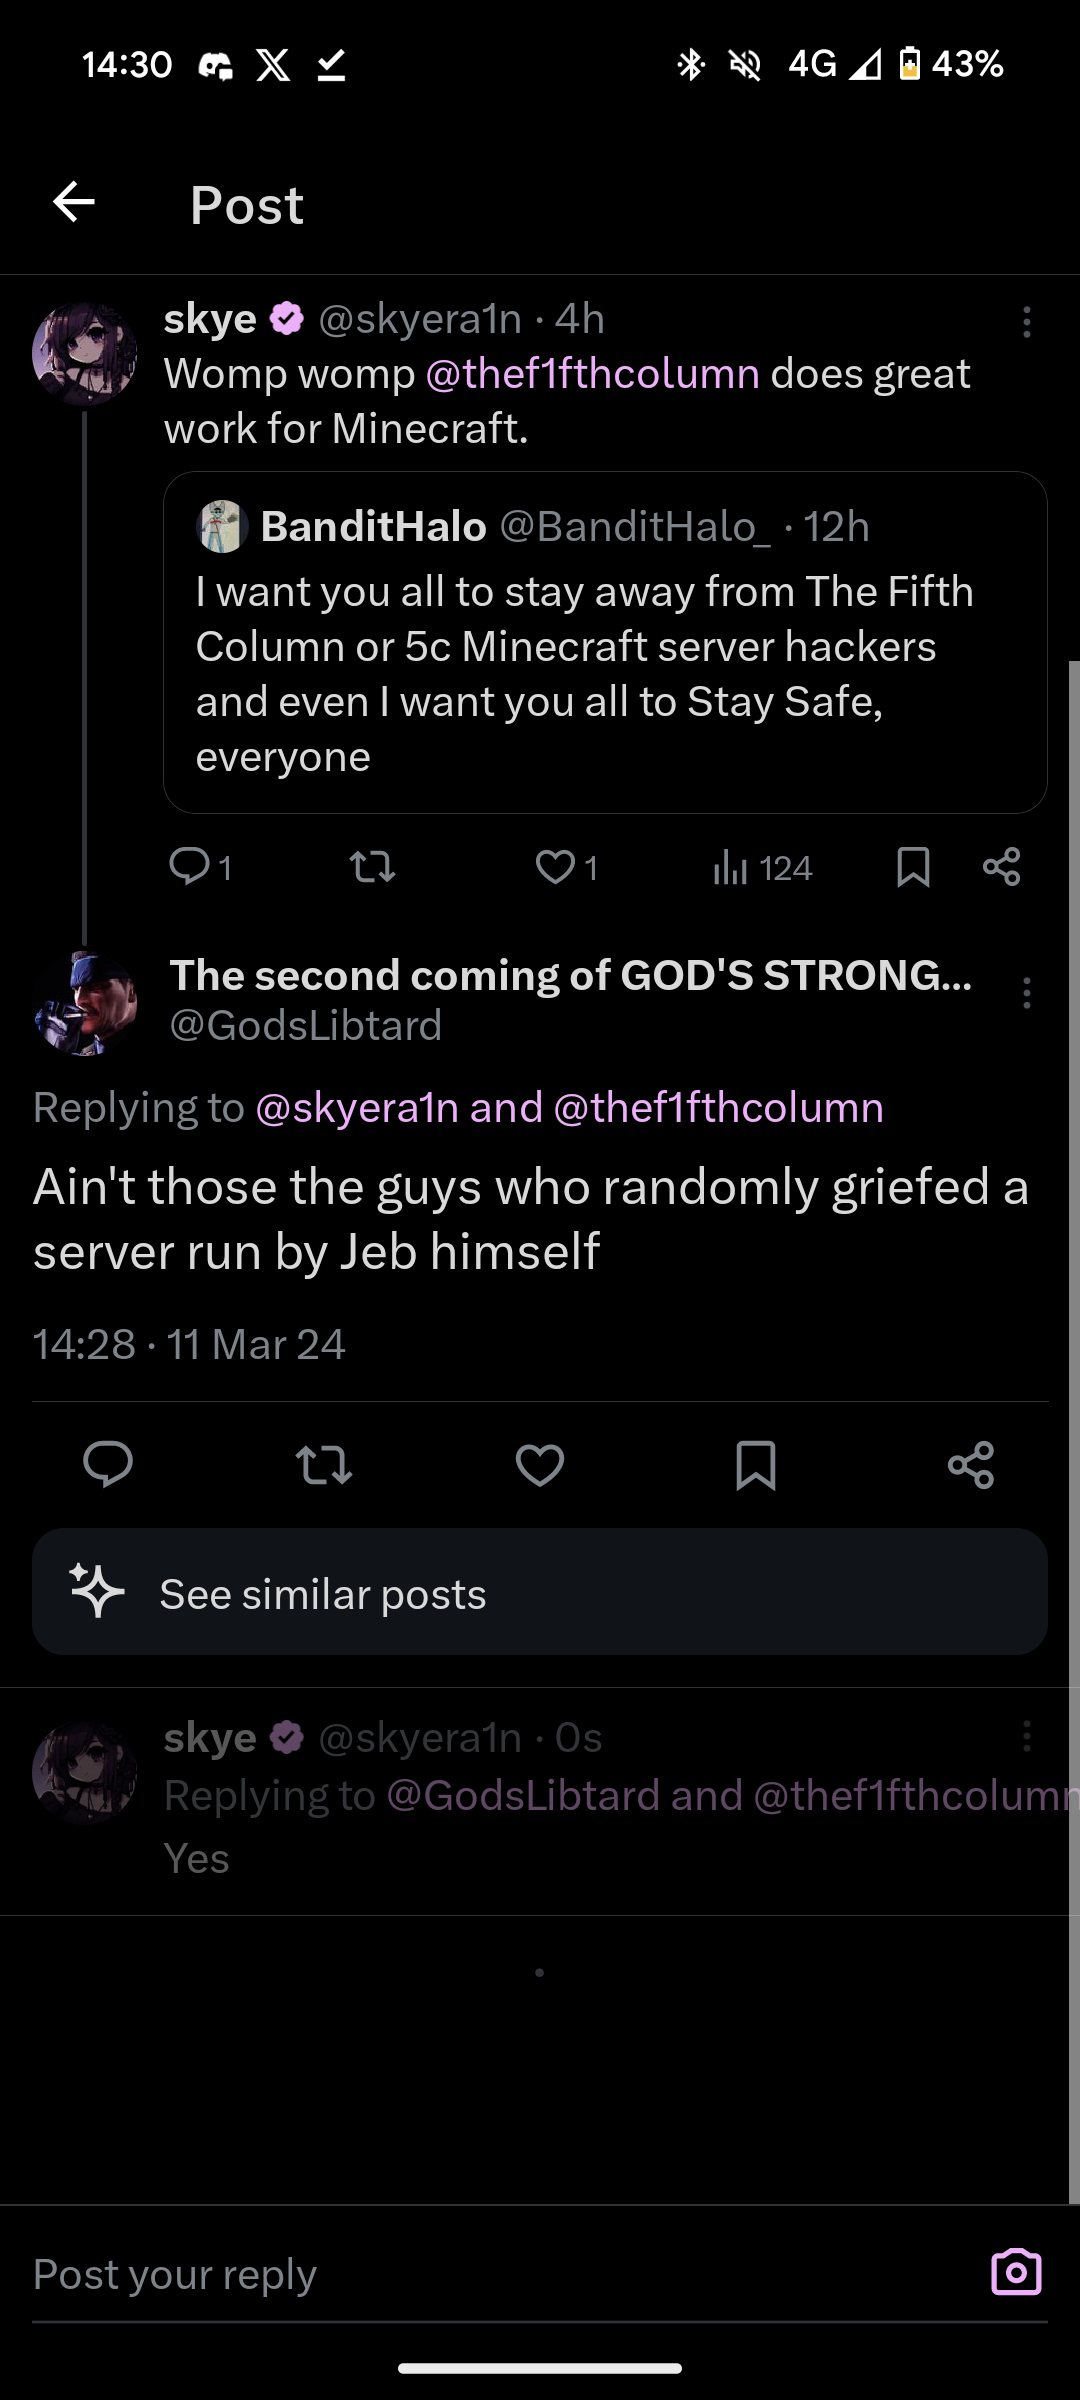
Task: Like the GodsLibtard reply with heart icon
Action: click(540, 1466)
